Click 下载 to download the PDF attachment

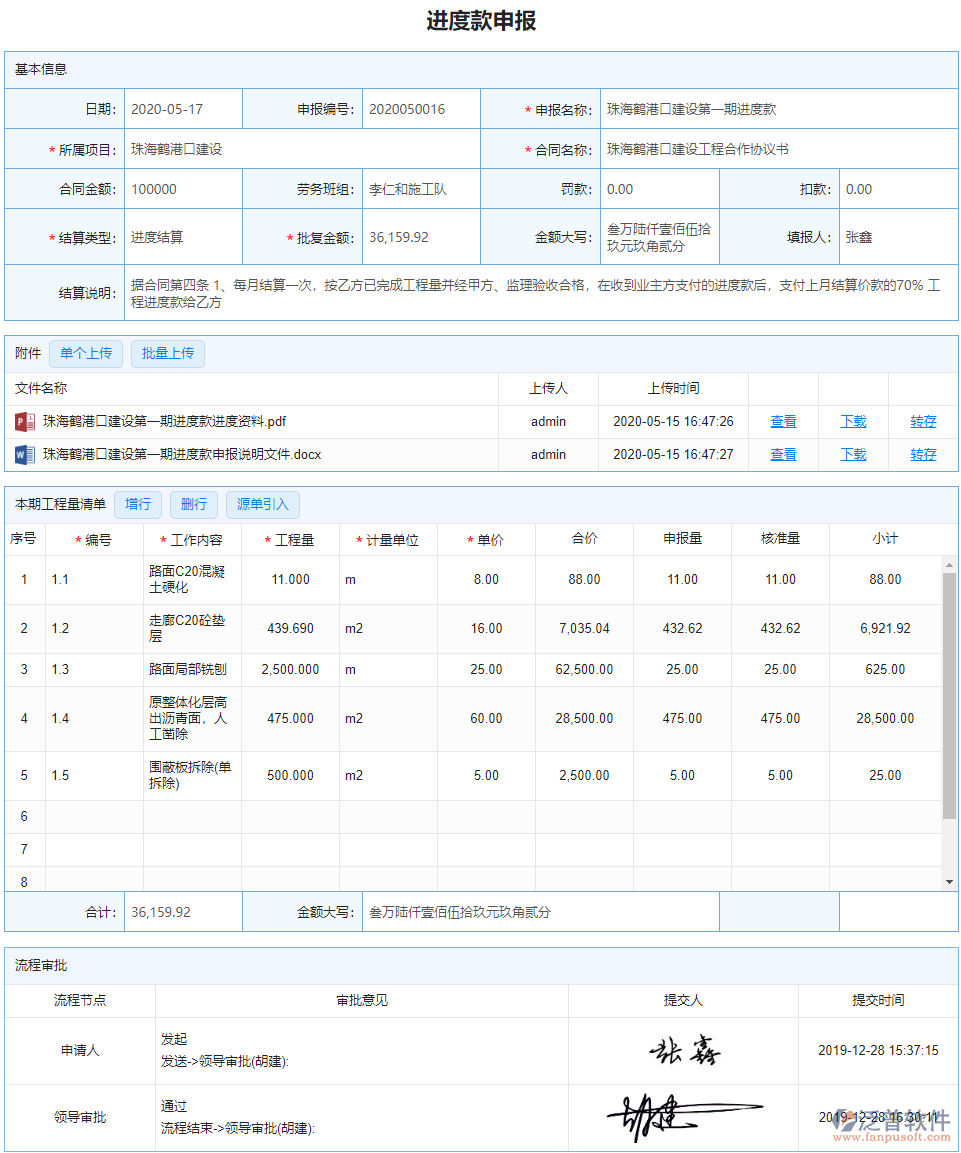click(853, 421)
